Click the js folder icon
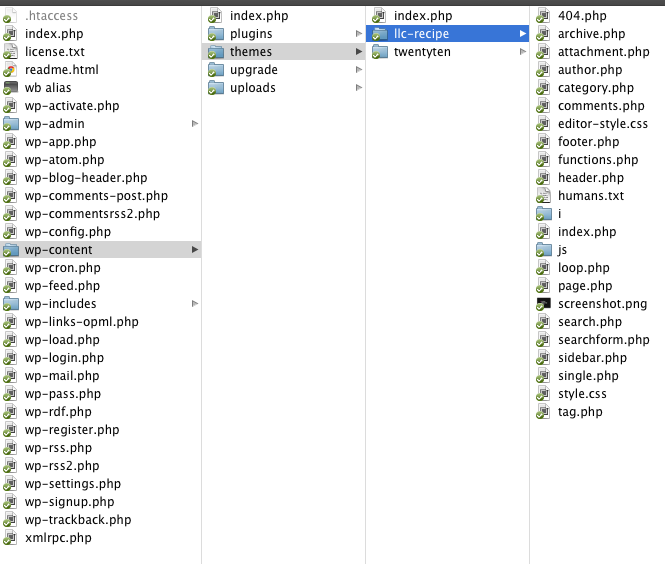Image resolution: width=665 pixels, height=564 pixels. 543,250
